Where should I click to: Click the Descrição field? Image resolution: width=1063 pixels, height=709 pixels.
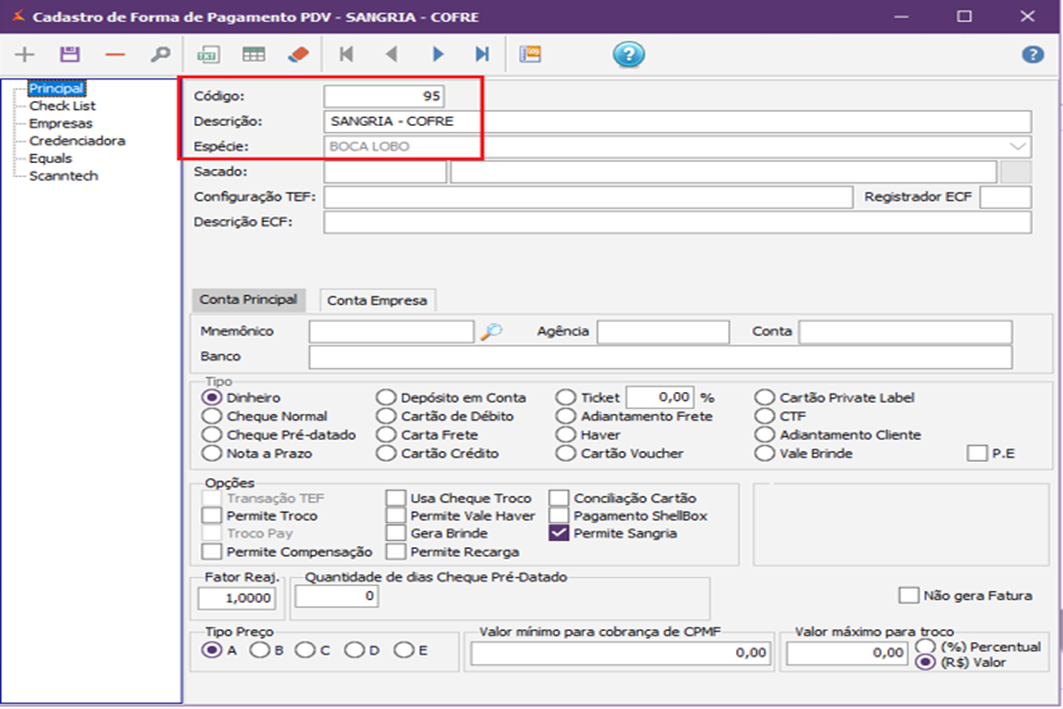point(677,121)
